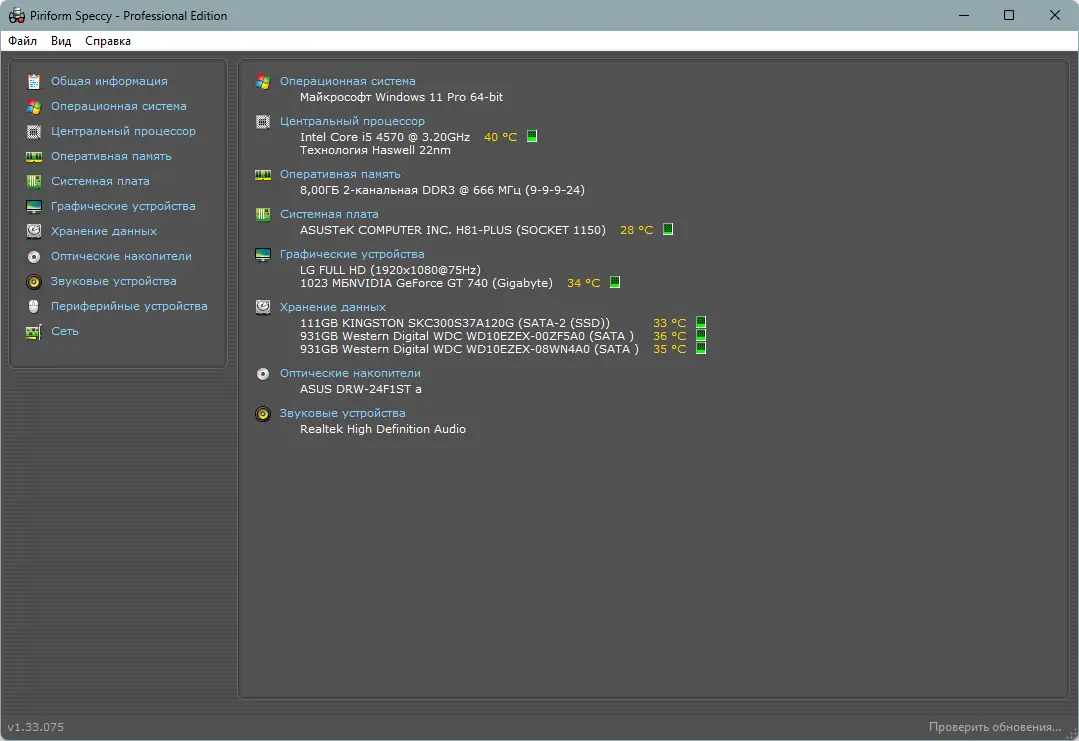Select Оптические накопители in the sidebar
This screenshot has width=1079, height=741.
(x=121, y=256)
